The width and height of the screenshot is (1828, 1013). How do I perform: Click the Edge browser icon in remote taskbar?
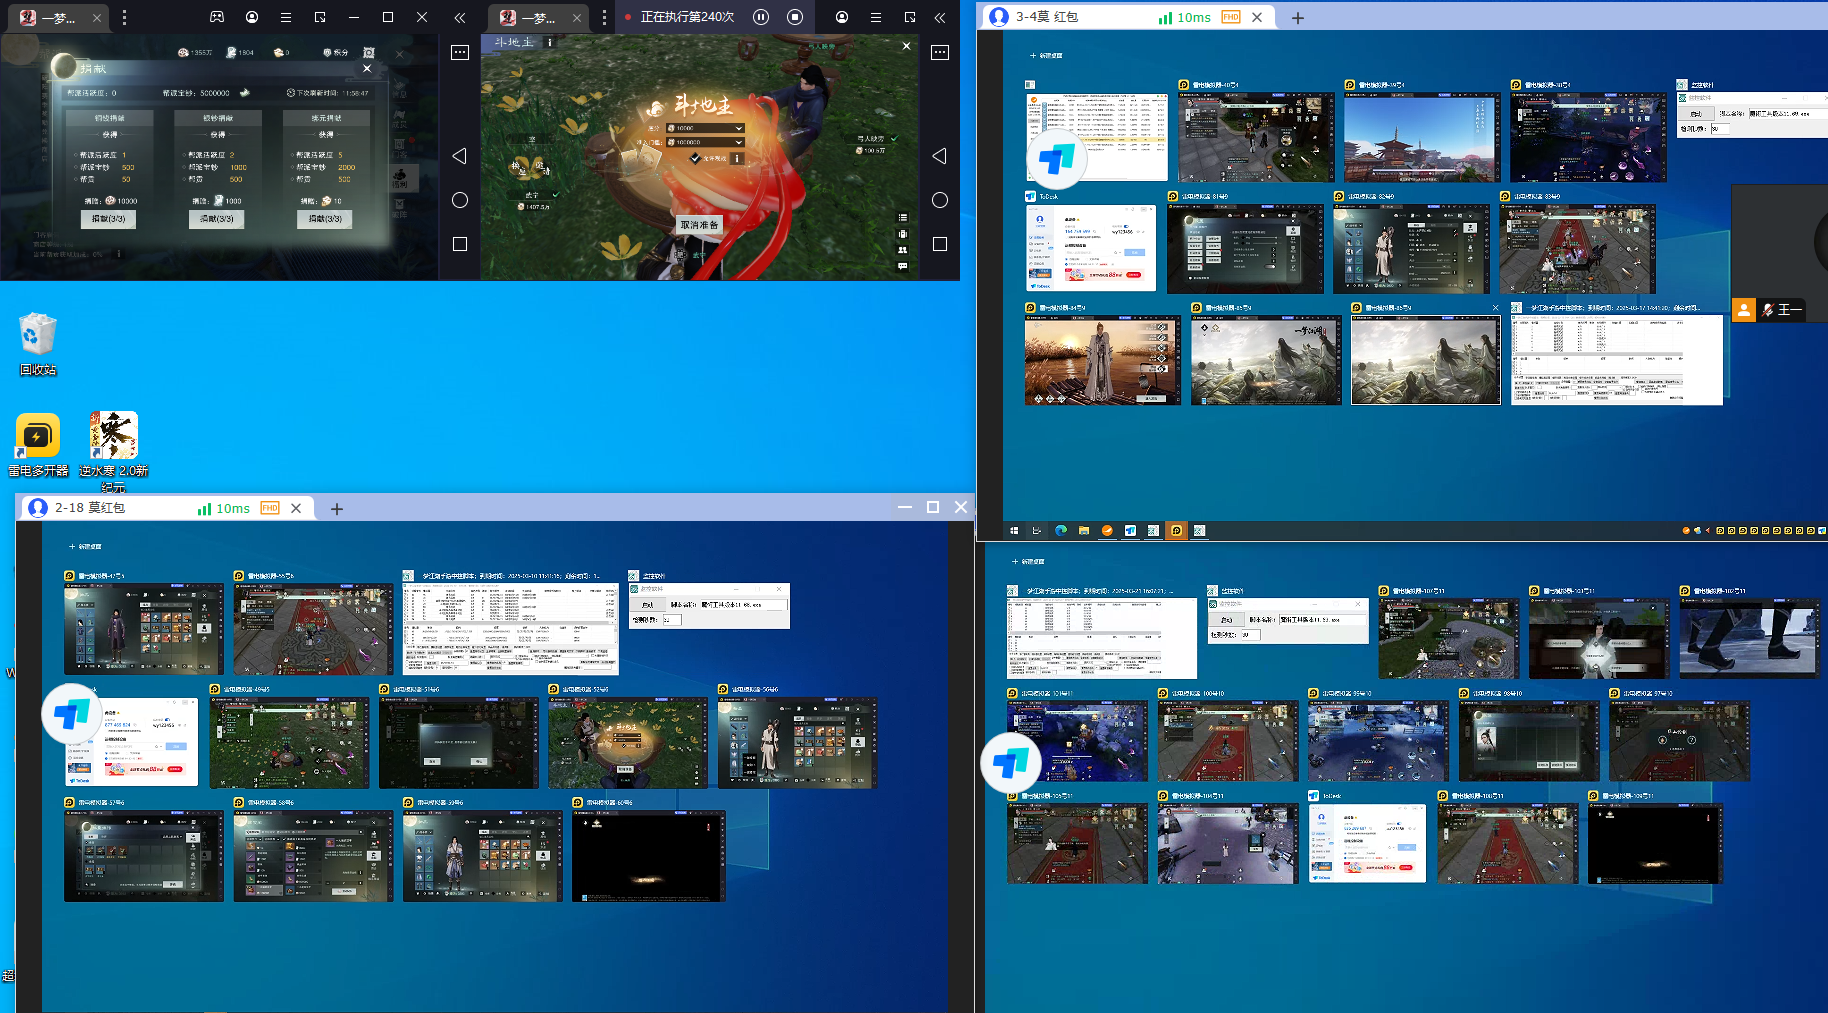tap(1061, 531)
